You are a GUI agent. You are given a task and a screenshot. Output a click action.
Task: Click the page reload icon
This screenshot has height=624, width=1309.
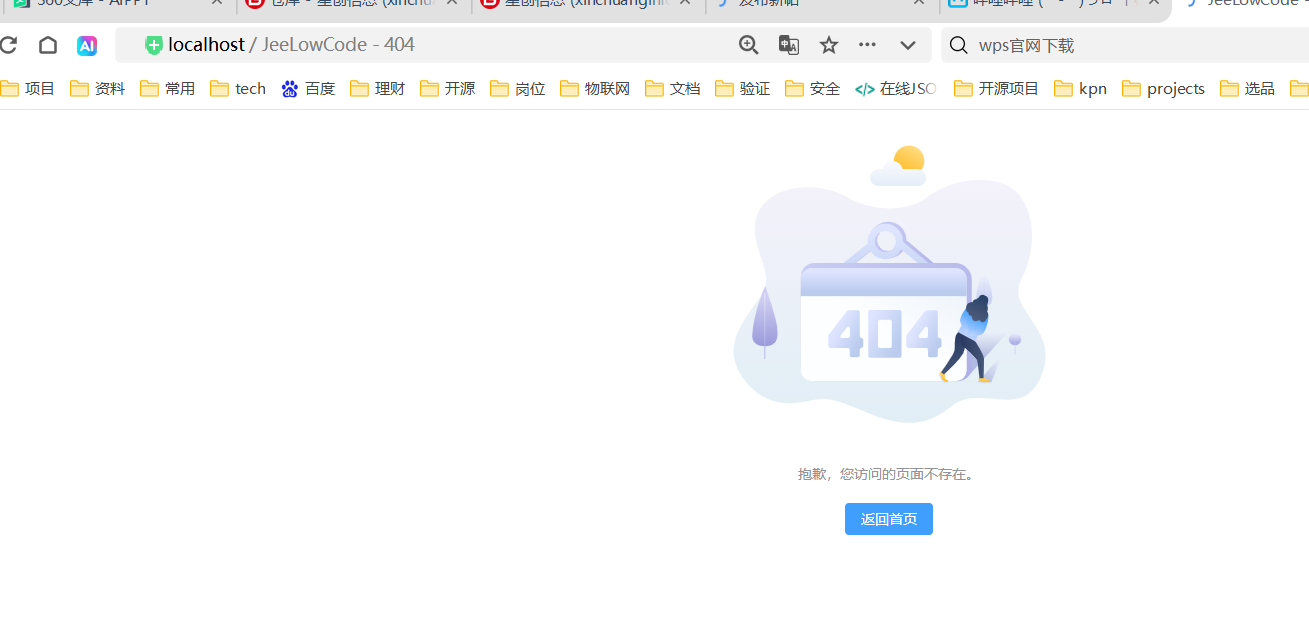pyautogui.click(x=9, y=45)
